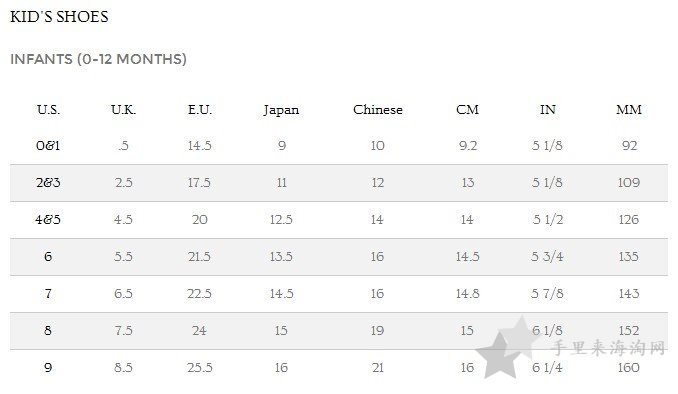Select the Chinese column header
The width and height of the screenshot is (678, 394).
377,109
